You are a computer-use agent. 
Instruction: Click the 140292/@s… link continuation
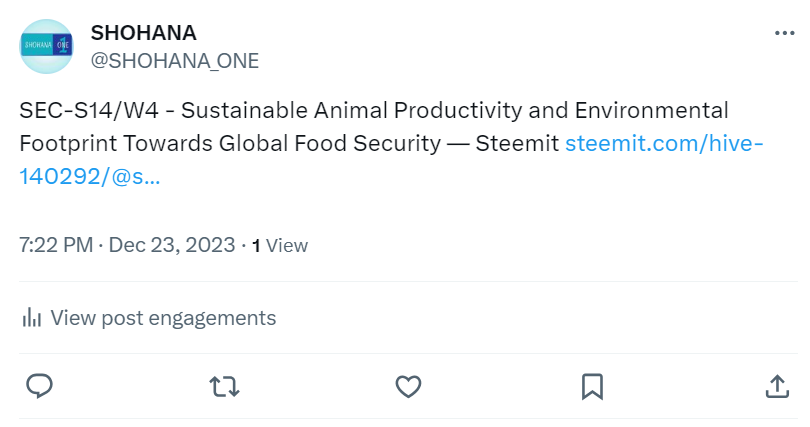90,177
